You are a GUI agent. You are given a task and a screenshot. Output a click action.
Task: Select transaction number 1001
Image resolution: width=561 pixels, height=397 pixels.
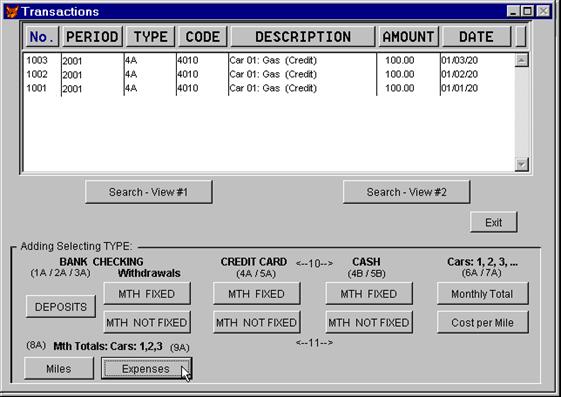coord(37,88)
